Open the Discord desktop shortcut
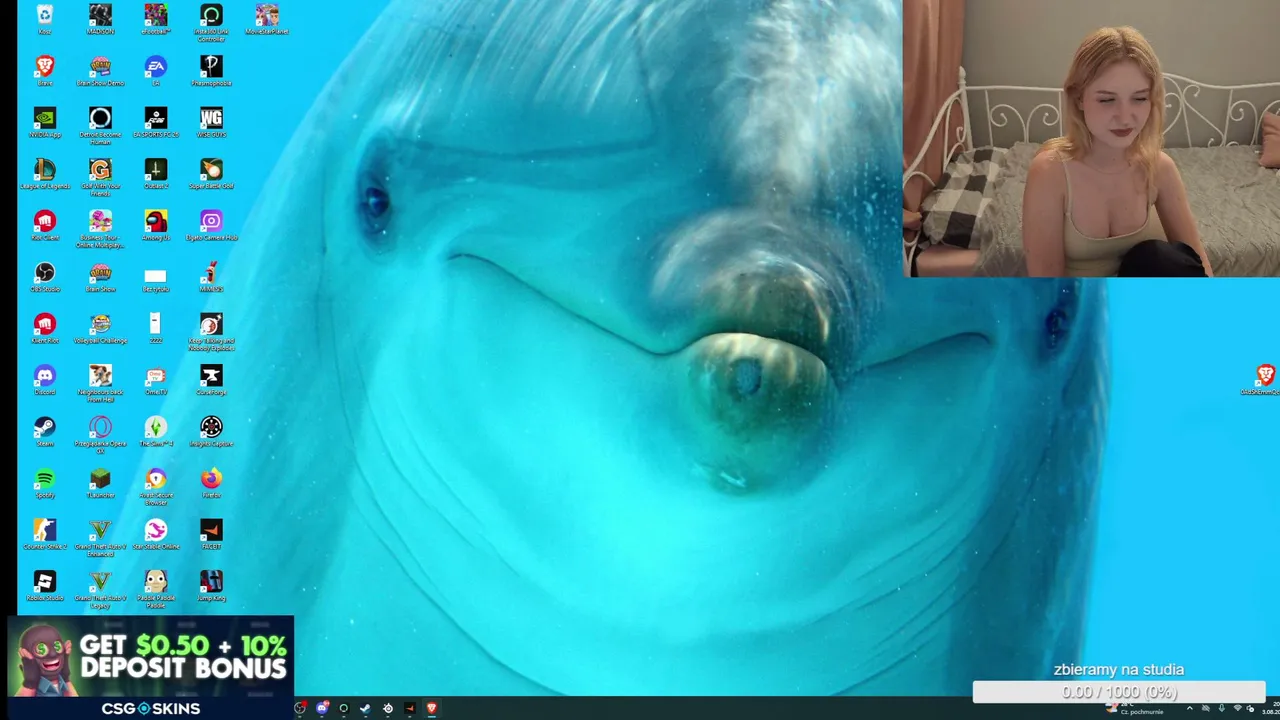 tap(44, 380)
